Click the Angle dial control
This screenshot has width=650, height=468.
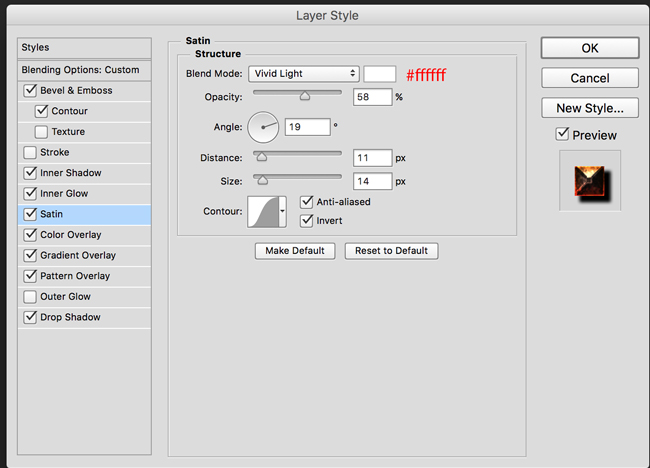(x=263, y=127)
